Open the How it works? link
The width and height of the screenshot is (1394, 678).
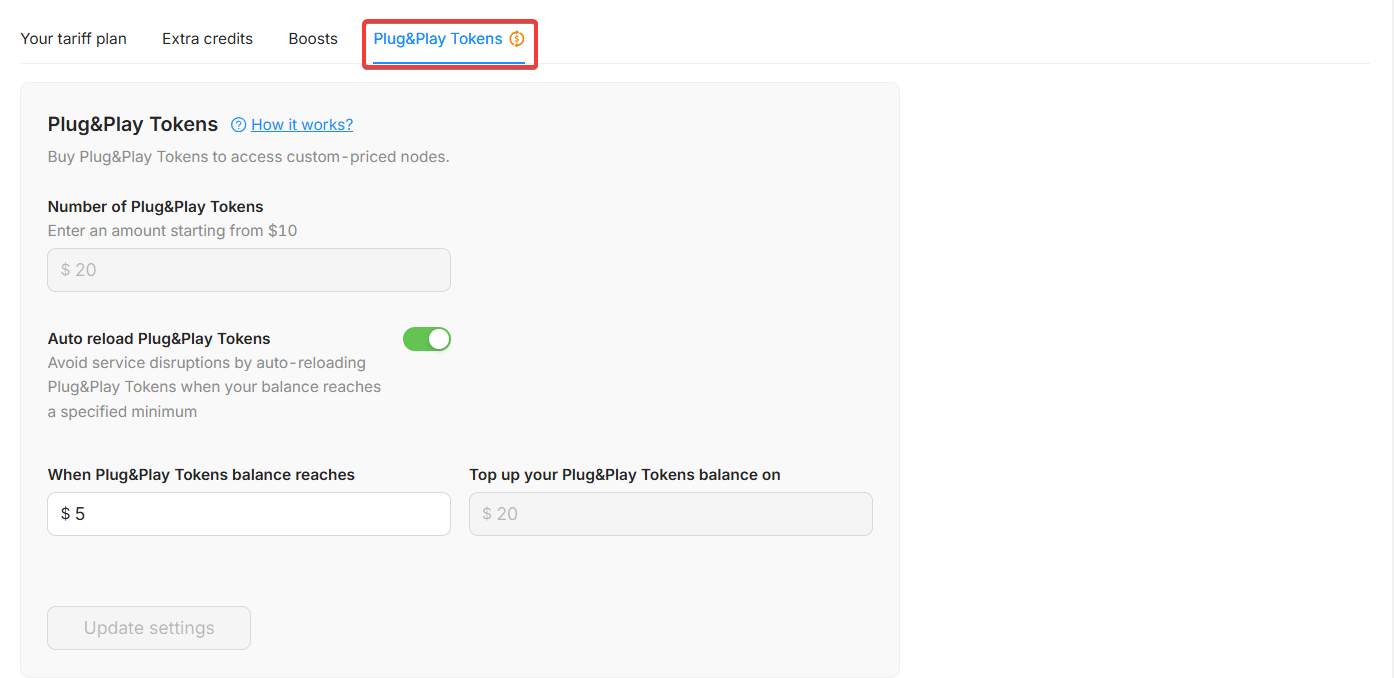[302, 125]
